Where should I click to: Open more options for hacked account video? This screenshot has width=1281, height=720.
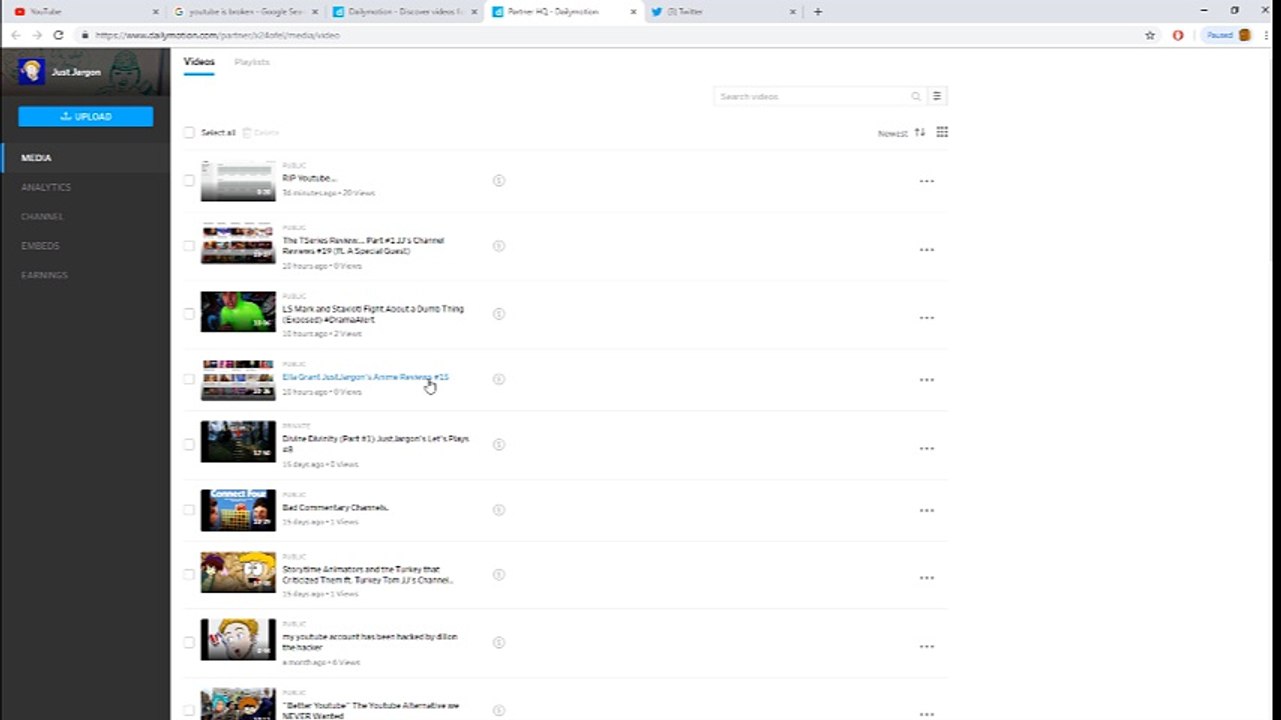[x=927, y=646]
